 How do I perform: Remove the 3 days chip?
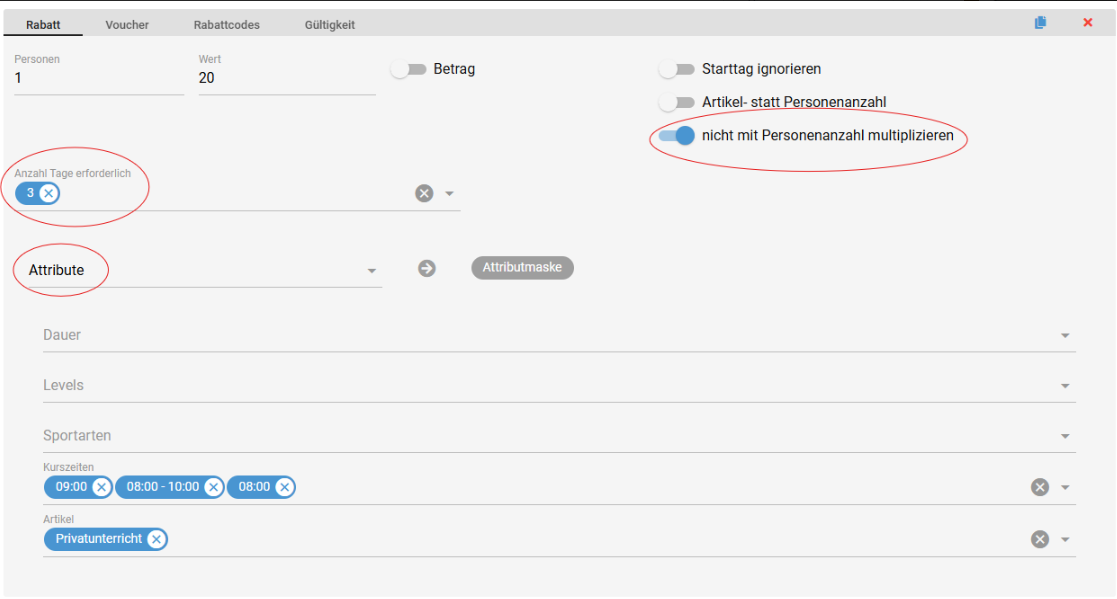pos(48,193)
